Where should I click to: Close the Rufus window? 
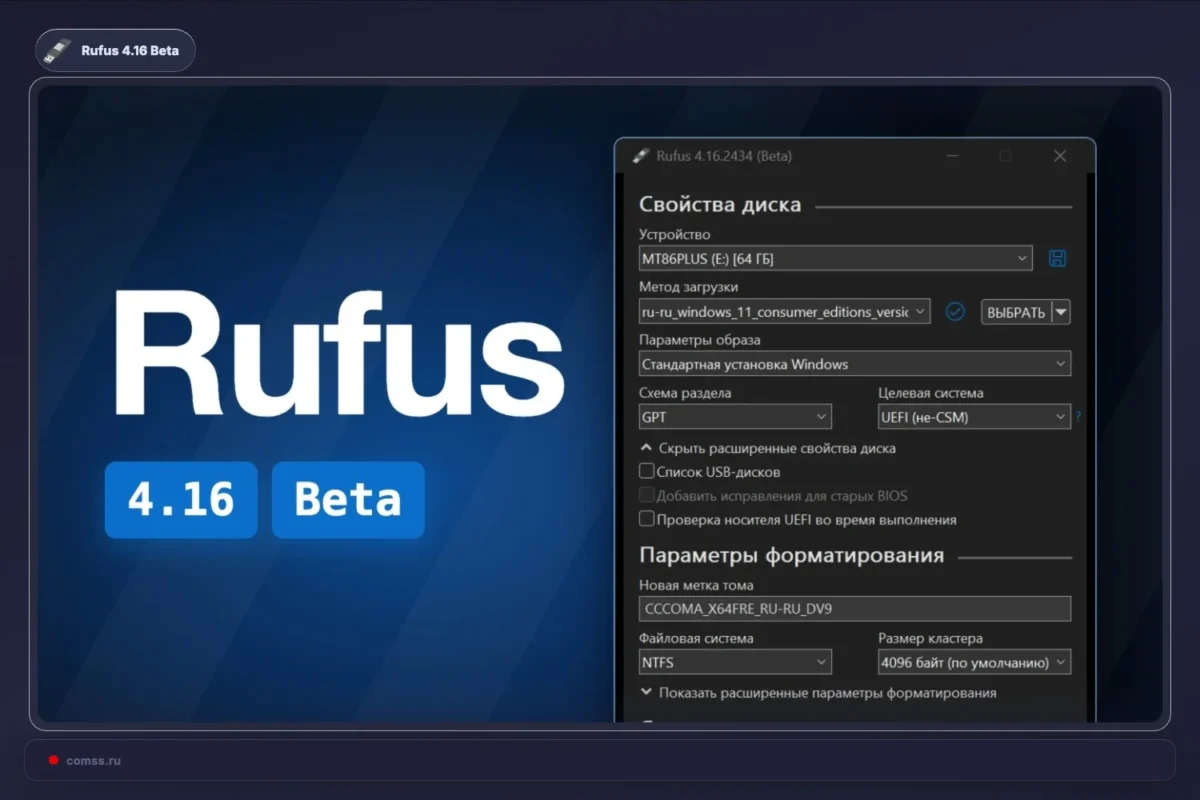pos(1060,156)
